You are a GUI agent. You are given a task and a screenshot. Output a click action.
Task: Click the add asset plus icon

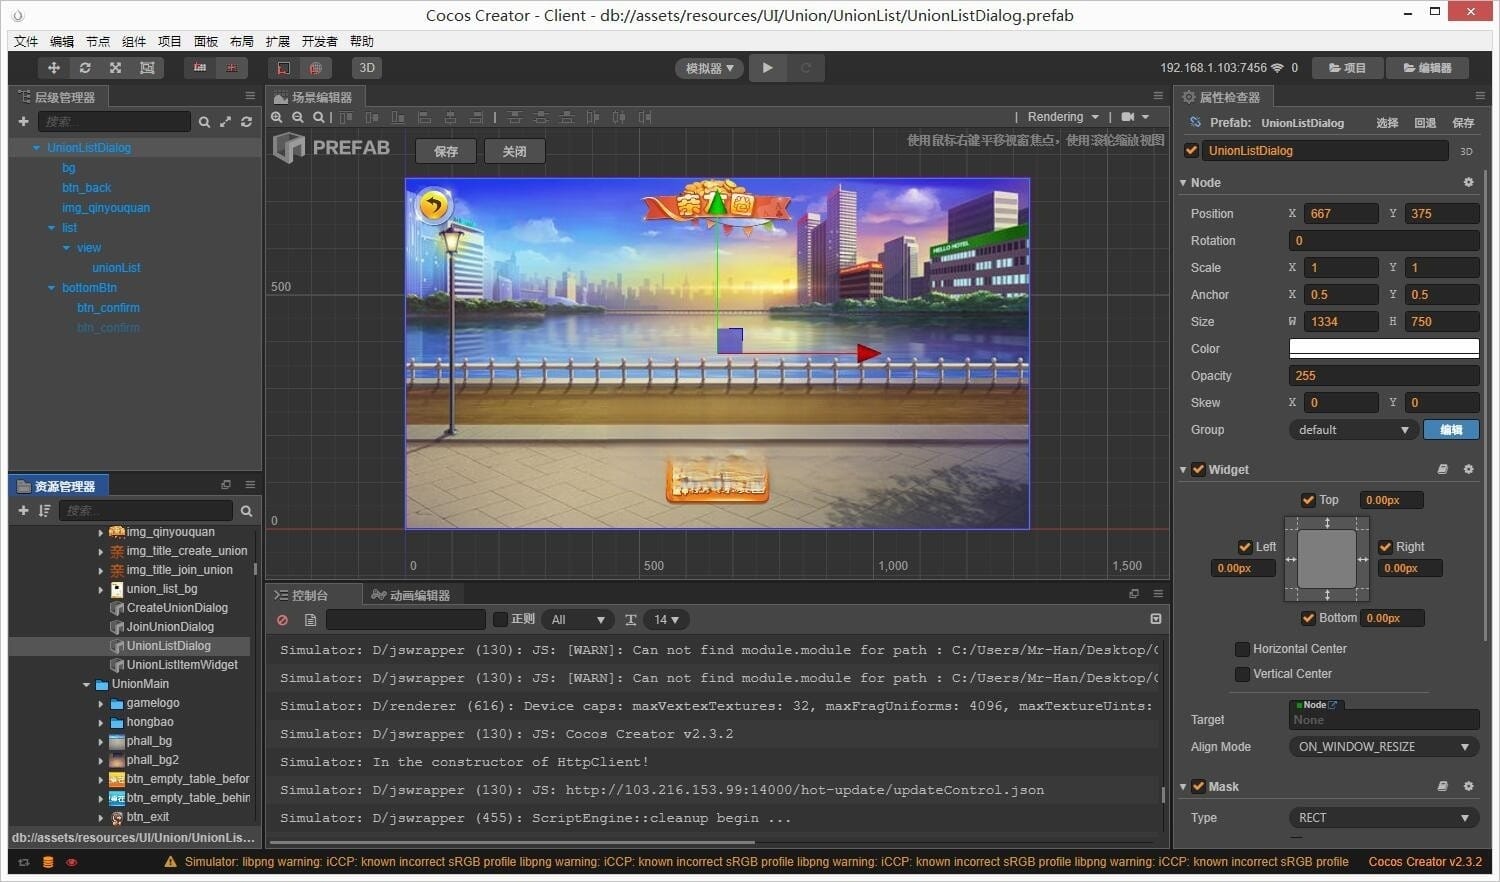[23, 511]
